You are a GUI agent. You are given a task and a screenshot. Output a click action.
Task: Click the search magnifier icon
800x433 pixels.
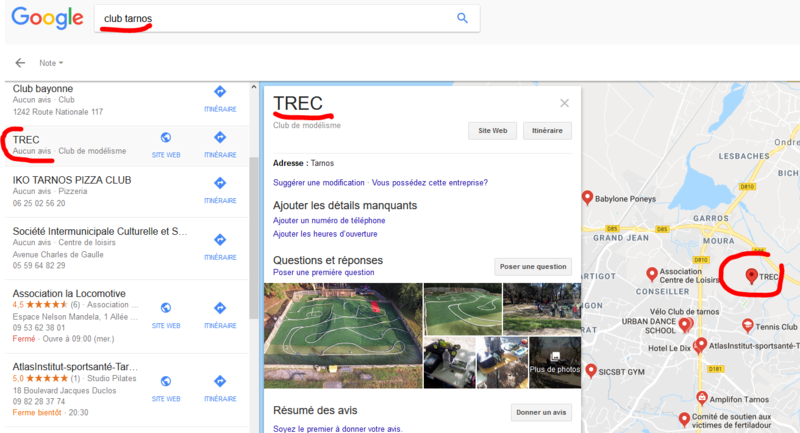click(x=462, y=18)
